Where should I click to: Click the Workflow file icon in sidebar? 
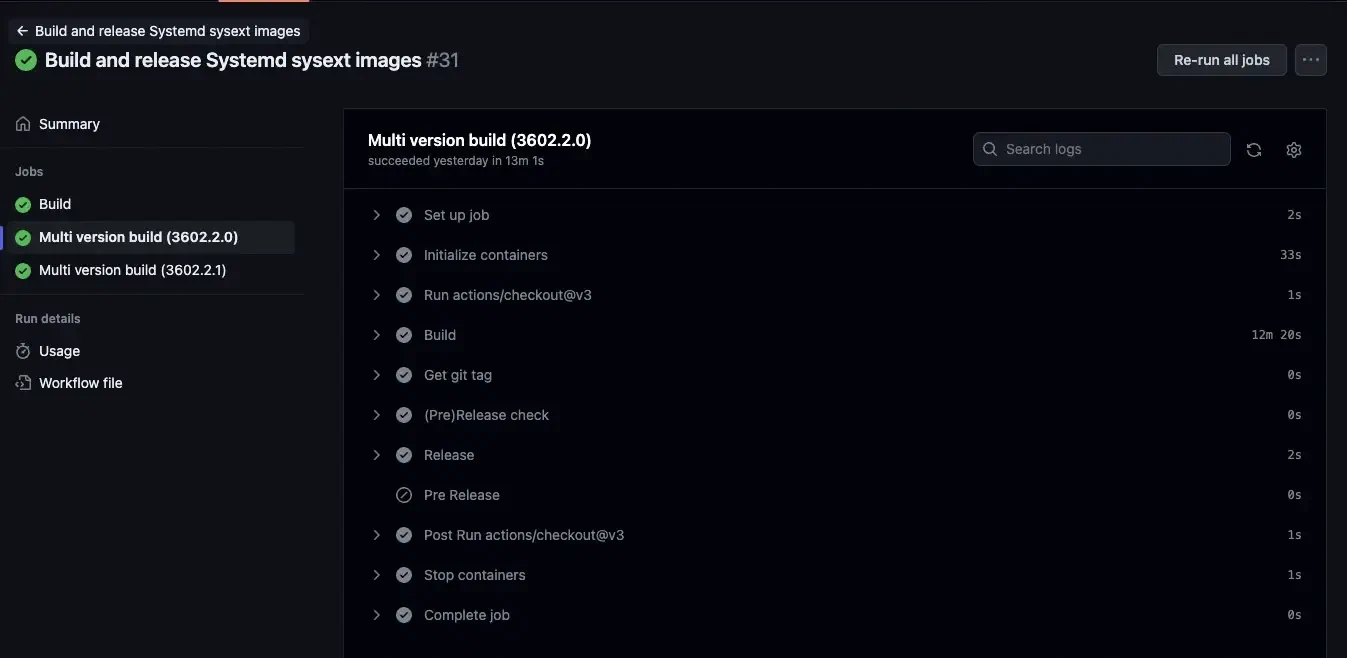coord(22,383)
